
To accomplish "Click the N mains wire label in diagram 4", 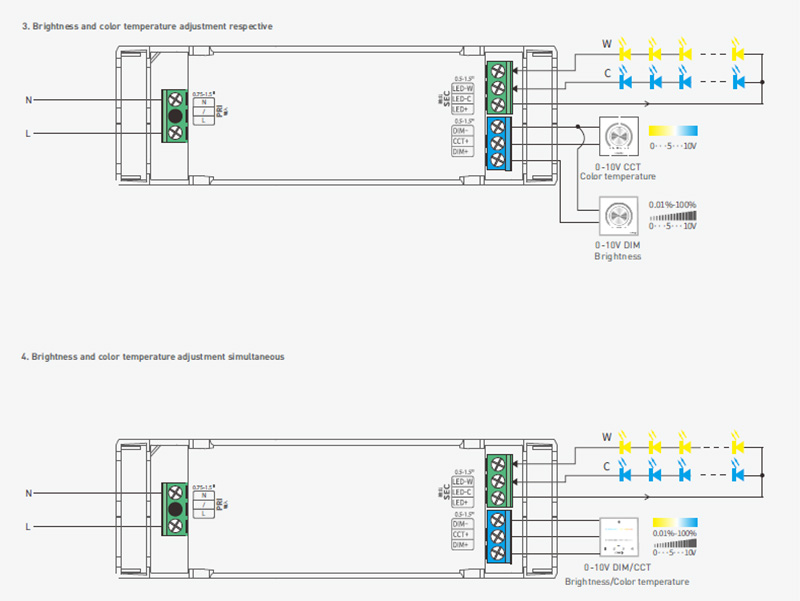I will (x=29, y=493).
